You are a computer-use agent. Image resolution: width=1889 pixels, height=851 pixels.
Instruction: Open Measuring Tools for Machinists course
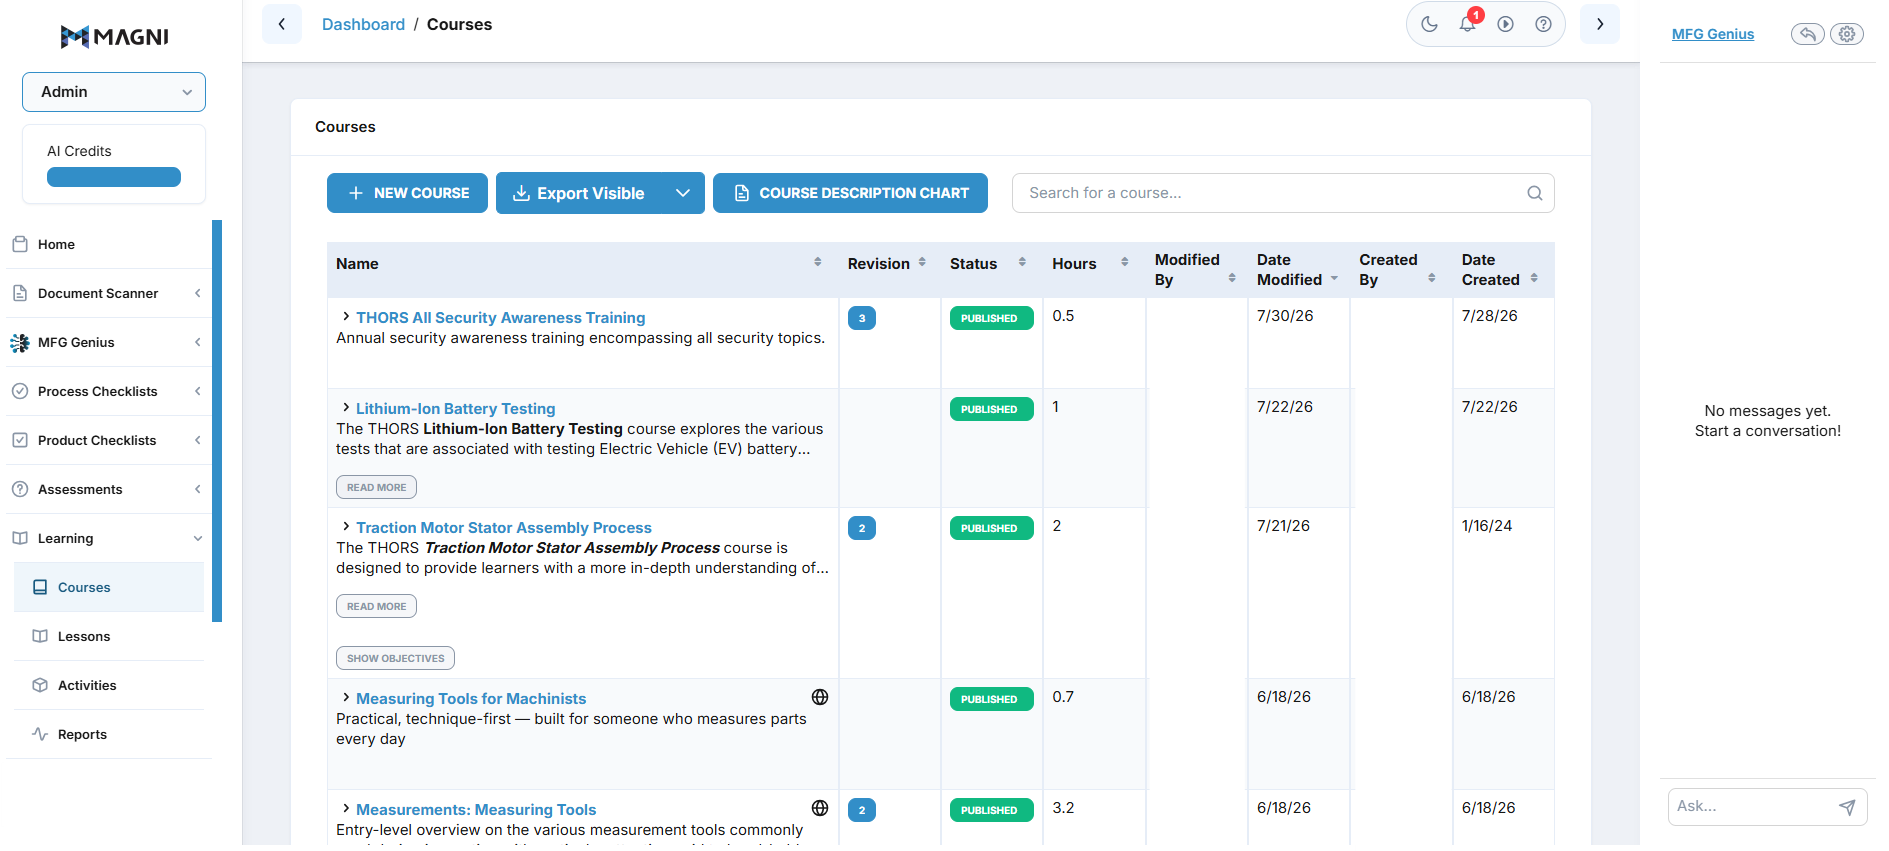[471, 699]
